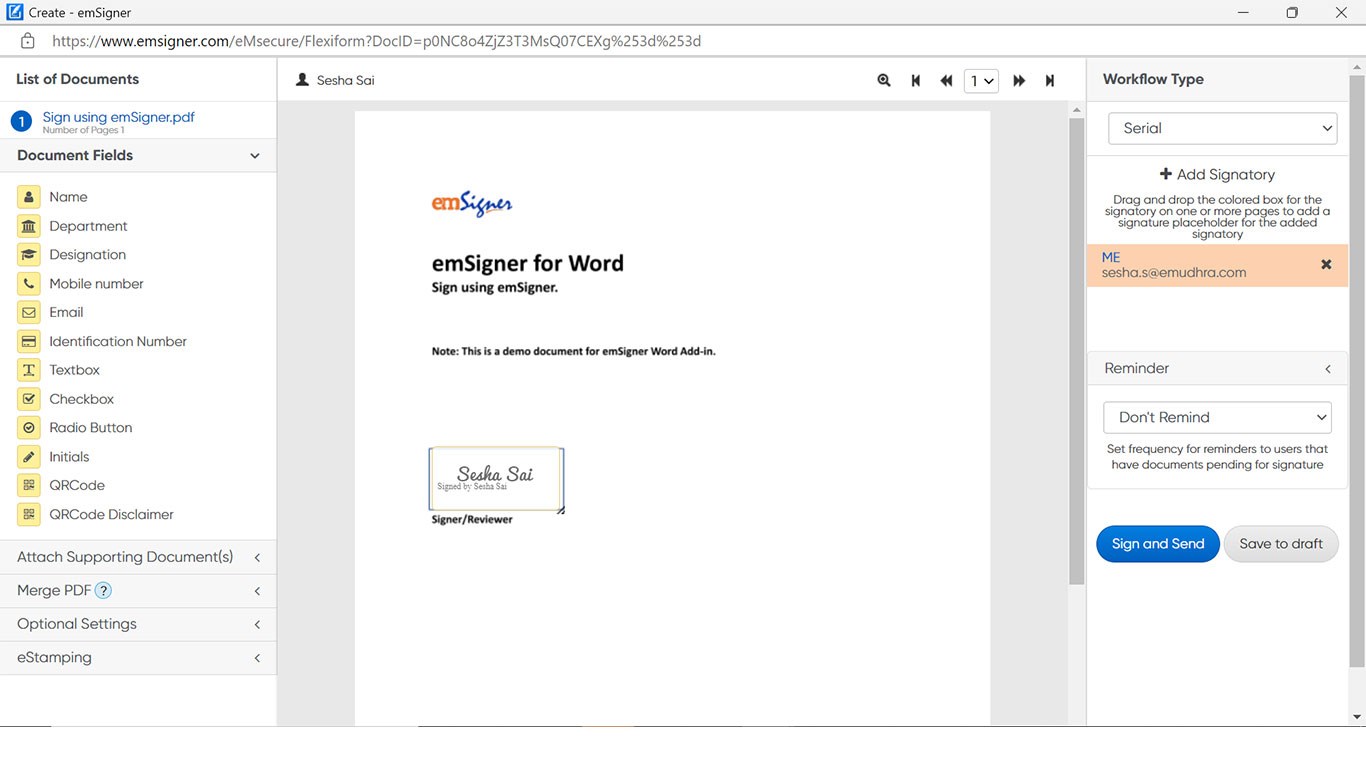Screen dimensions: 1366x768
Task: Select the Mobile number field label
Action: [97, 284]
